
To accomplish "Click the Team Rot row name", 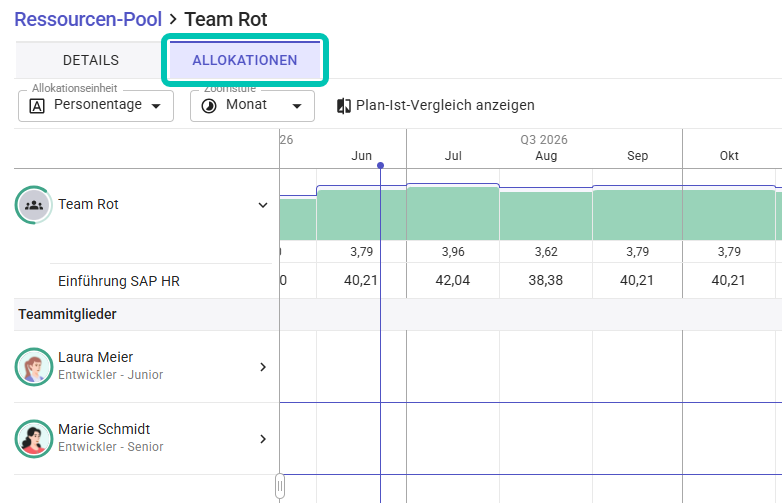I will pos(88,204).
